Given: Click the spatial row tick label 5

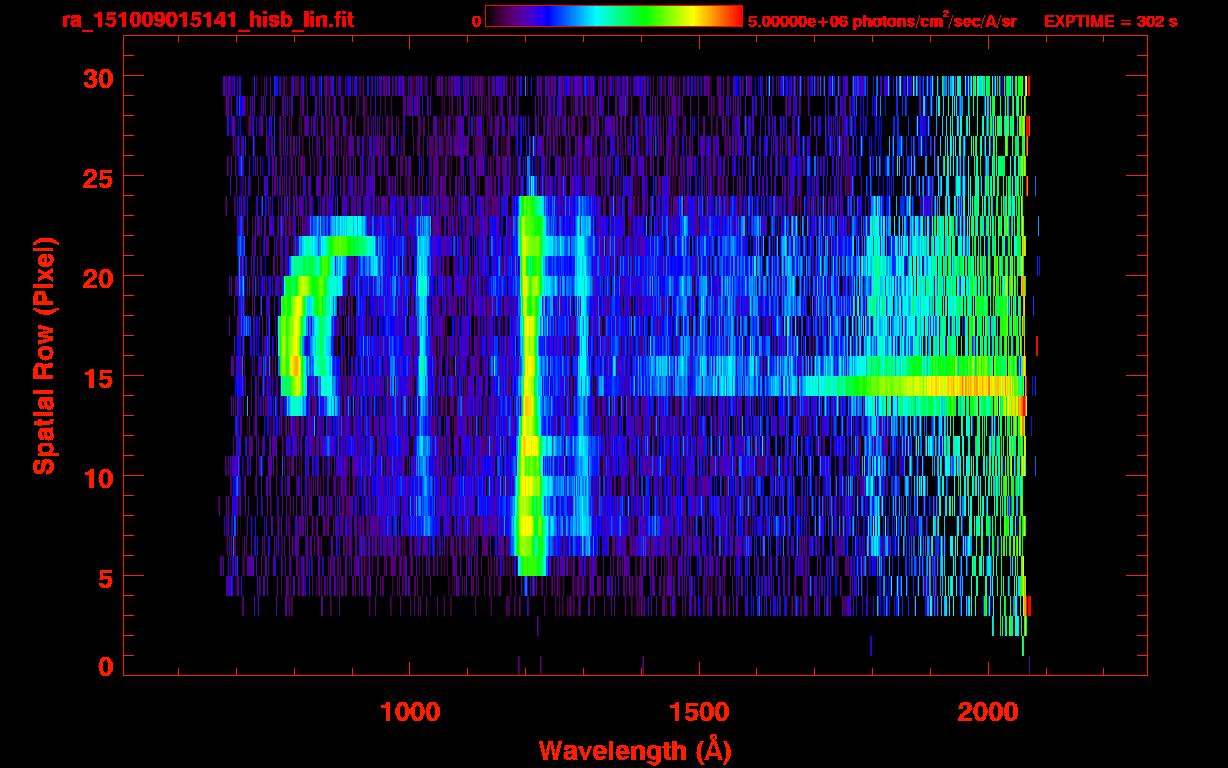Looking at the screenshot, I should tap(107, 577).
